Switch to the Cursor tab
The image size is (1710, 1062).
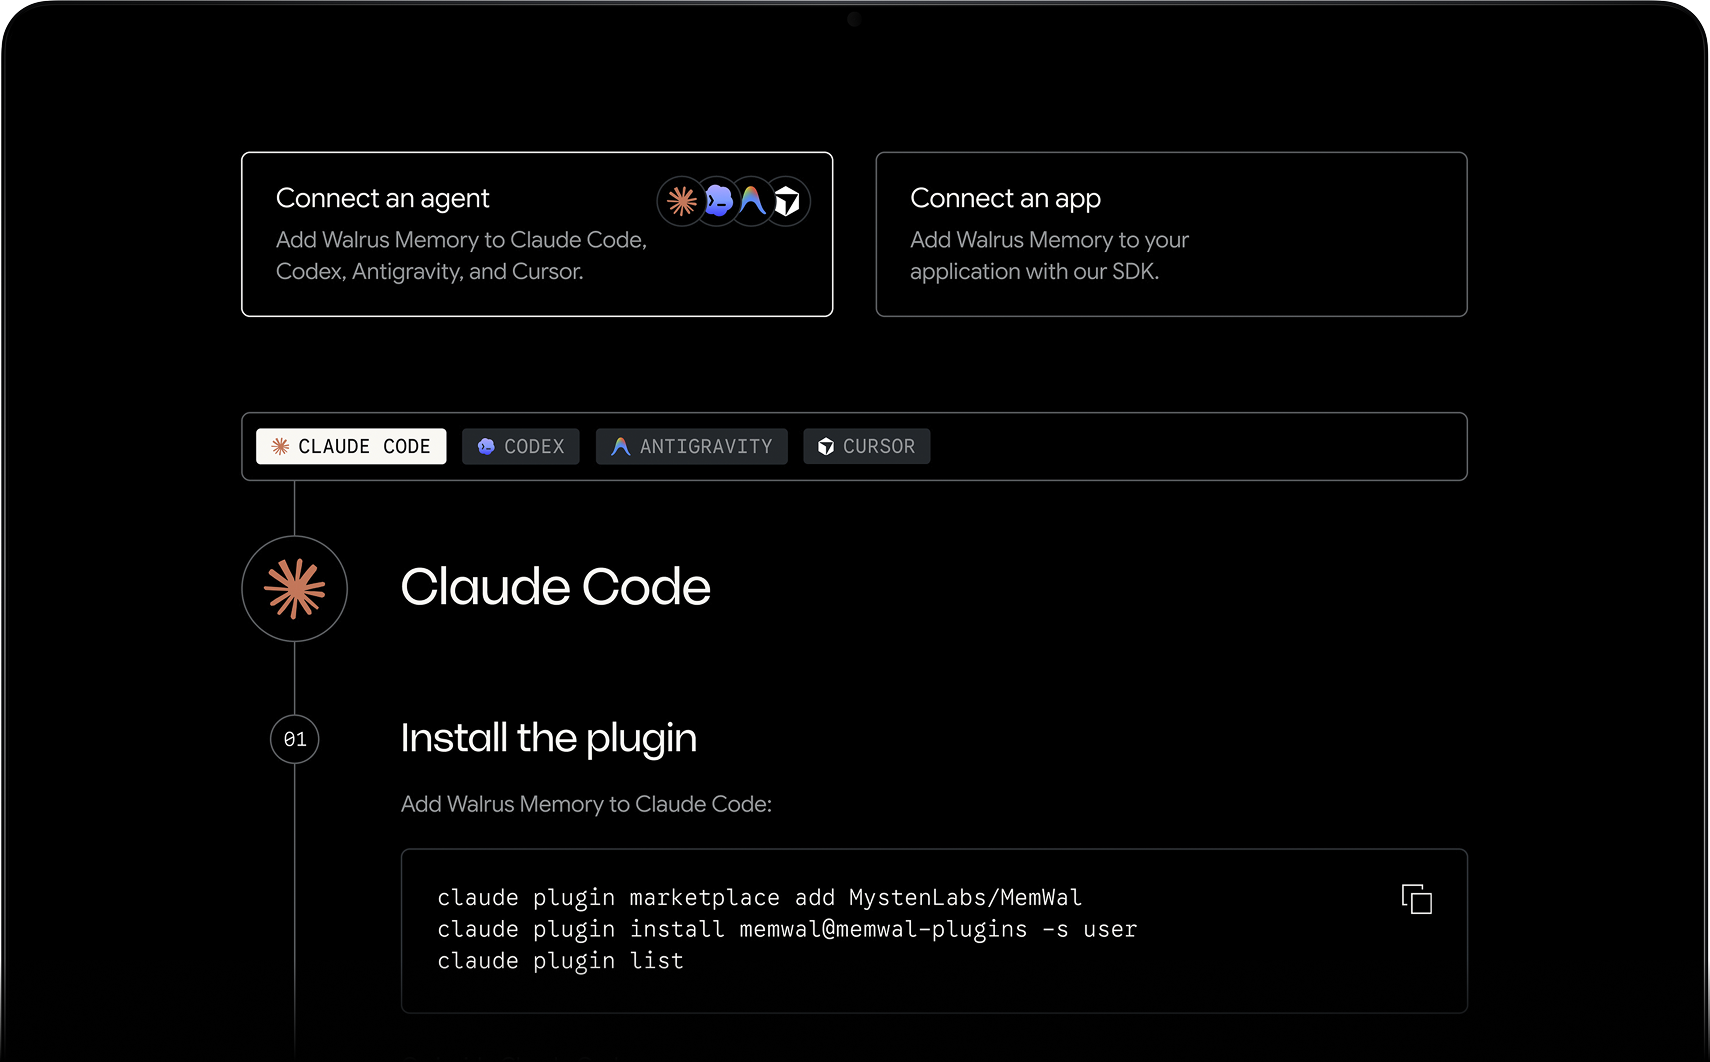pyautogui.click(x=867, y=446)
